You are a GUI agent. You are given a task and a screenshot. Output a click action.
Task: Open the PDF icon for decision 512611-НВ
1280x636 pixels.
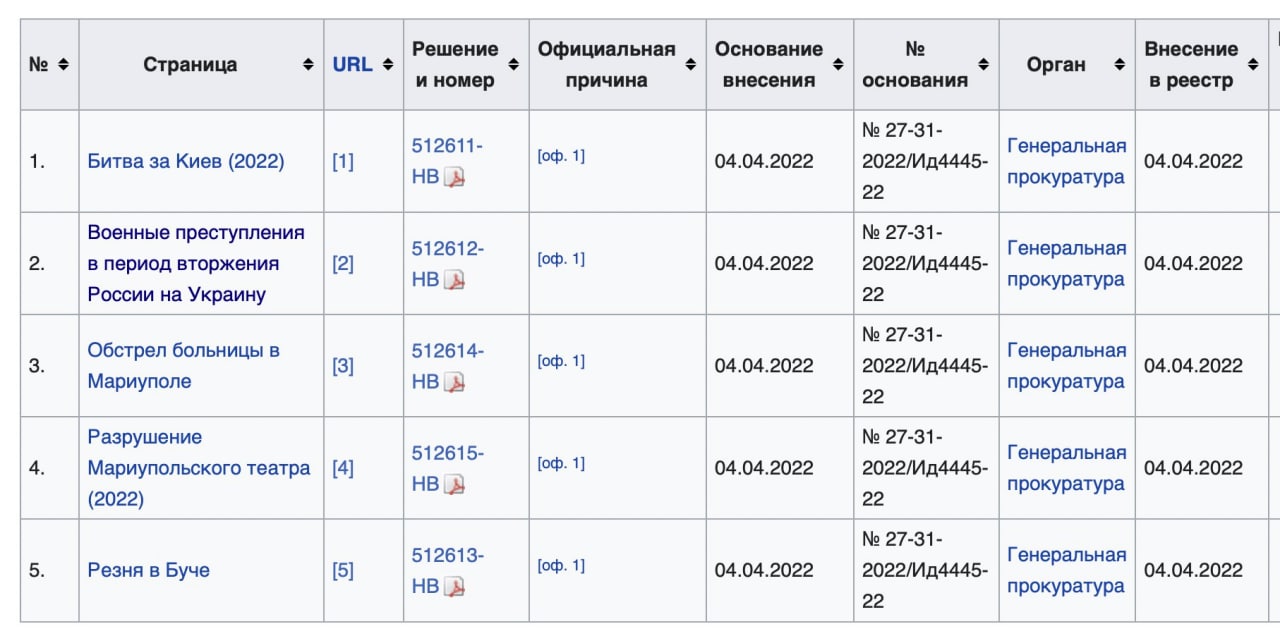pyautogui.click(x=455, y=178)
